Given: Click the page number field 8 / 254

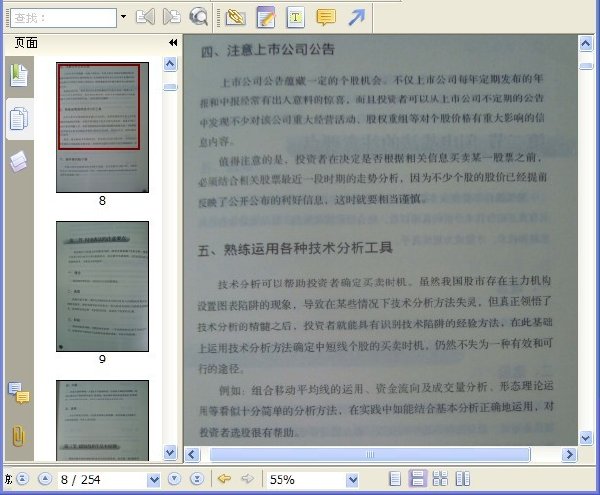Looking at the screenshot, I should point(103,480).
